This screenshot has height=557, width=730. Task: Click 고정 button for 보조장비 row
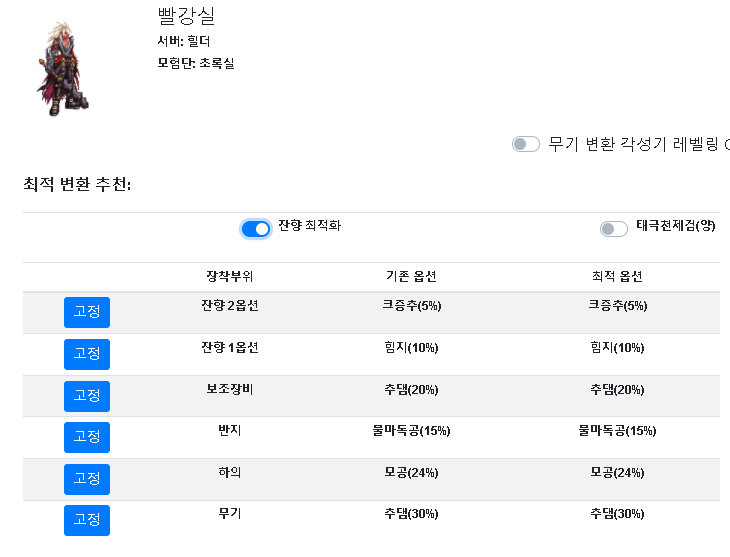(x=87, y=396)
